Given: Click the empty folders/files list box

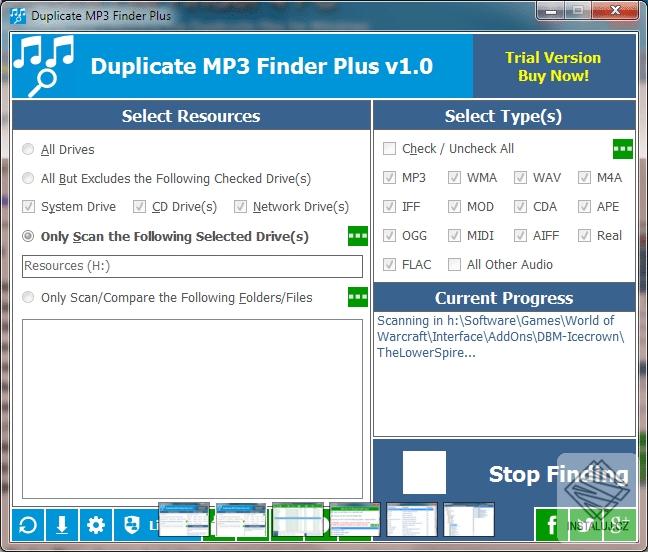Looking at the screenshot, I should (192, 409).
